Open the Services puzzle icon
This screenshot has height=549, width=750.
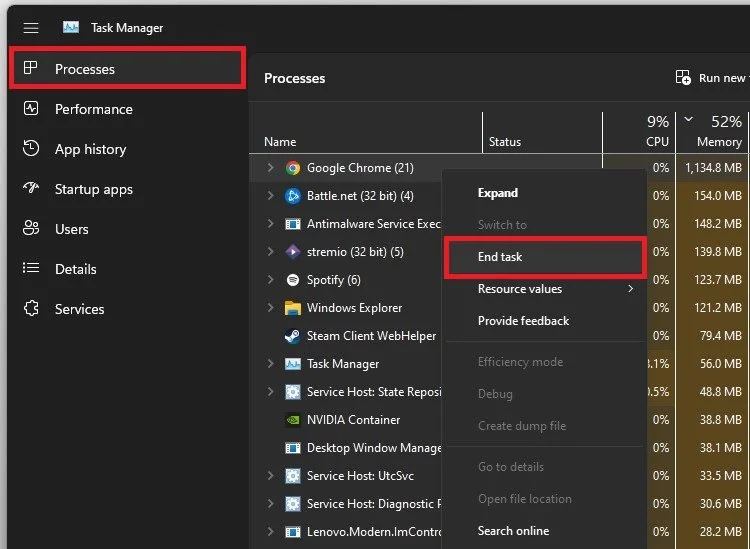pyautogui.click(x=31, y=308)
